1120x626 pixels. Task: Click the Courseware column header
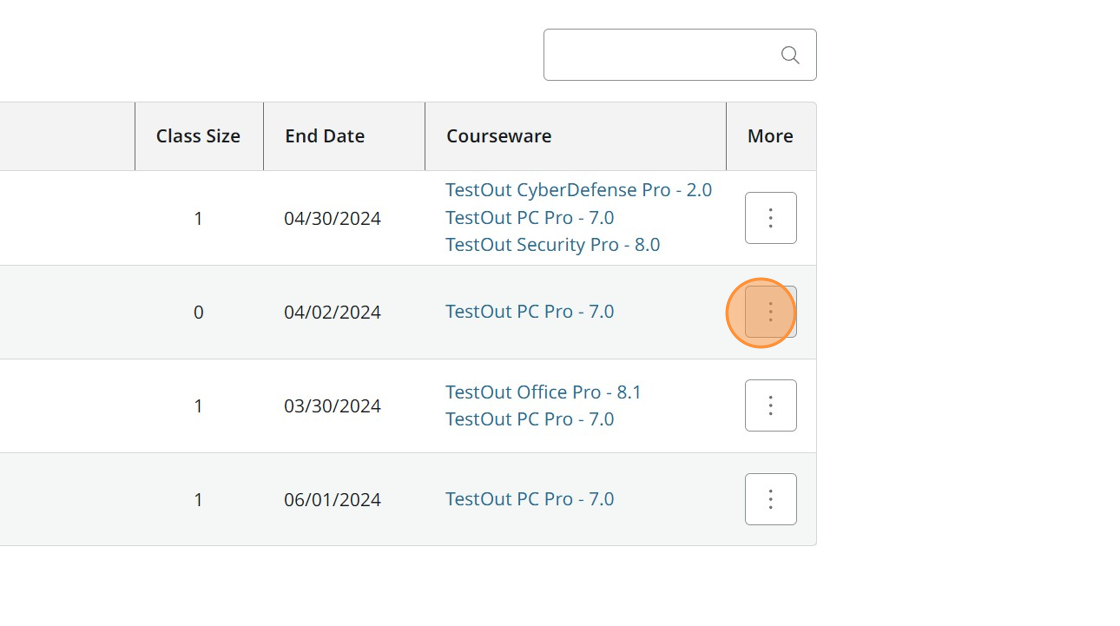(499, 136)
